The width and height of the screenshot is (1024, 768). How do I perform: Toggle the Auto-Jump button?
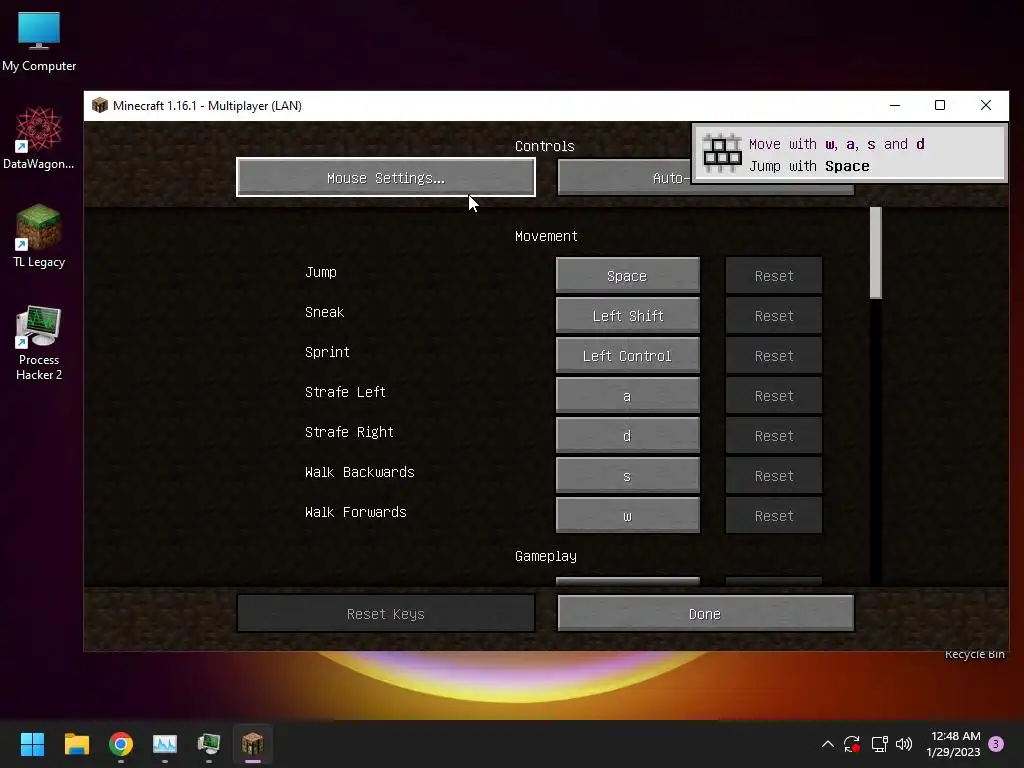624,177
